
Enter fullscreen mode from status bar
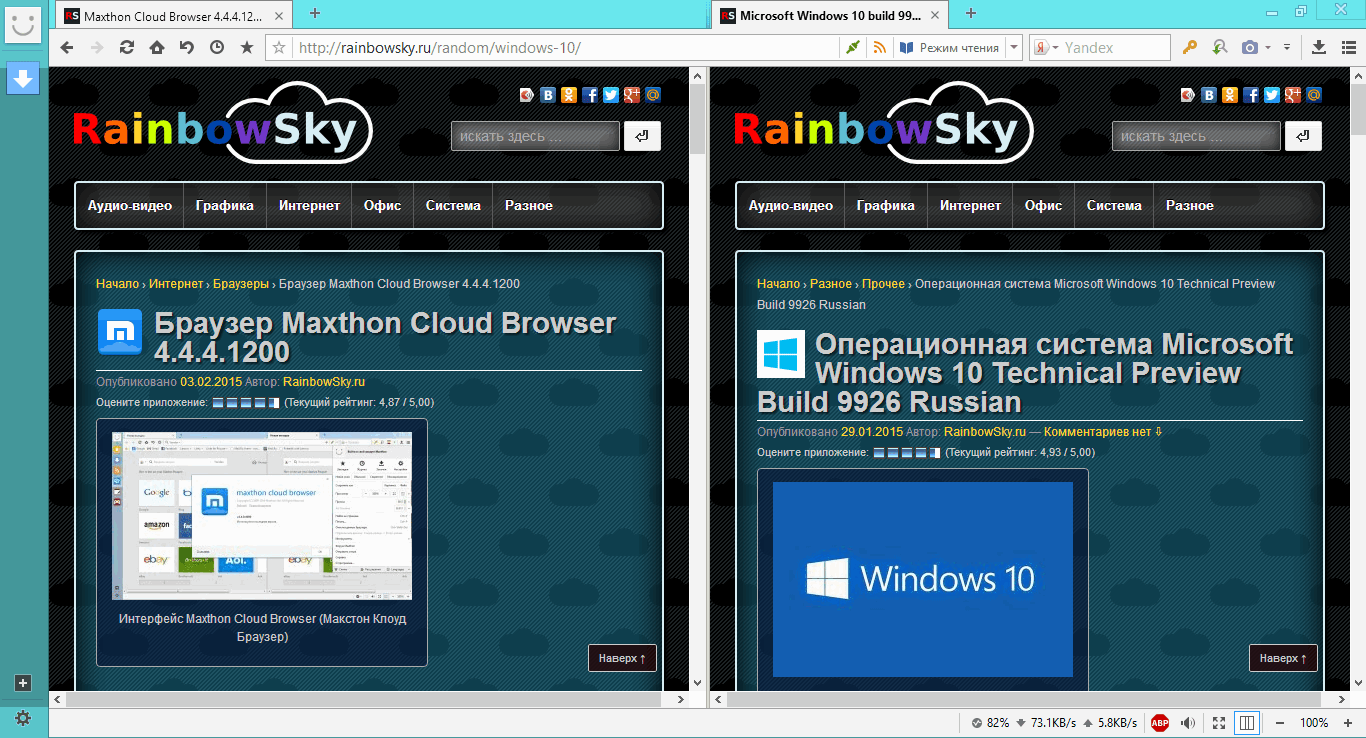(1219, 722)
